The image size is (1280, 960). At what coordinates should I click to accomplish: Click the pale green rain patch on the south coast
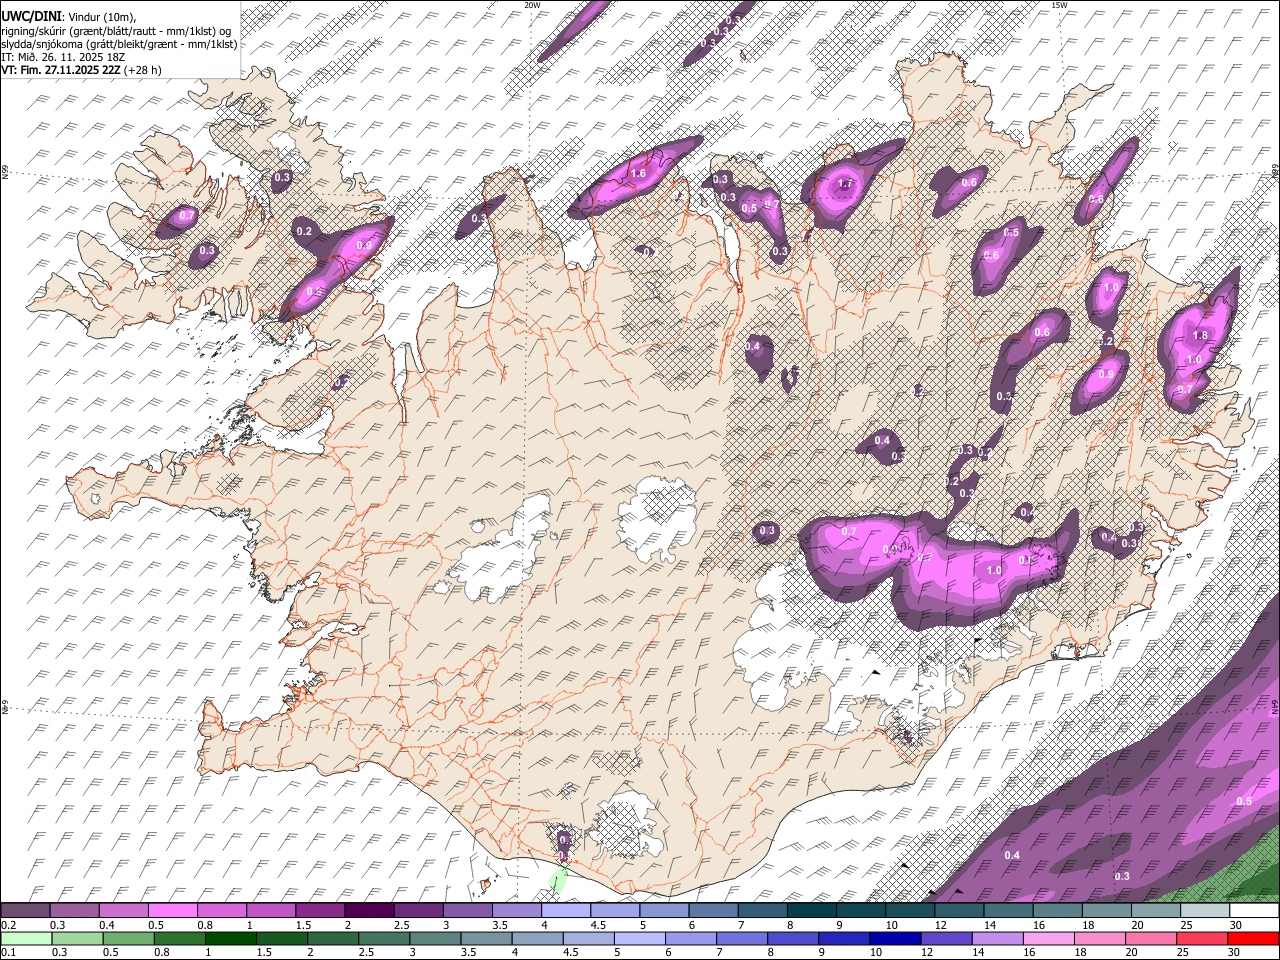(558, 880)
